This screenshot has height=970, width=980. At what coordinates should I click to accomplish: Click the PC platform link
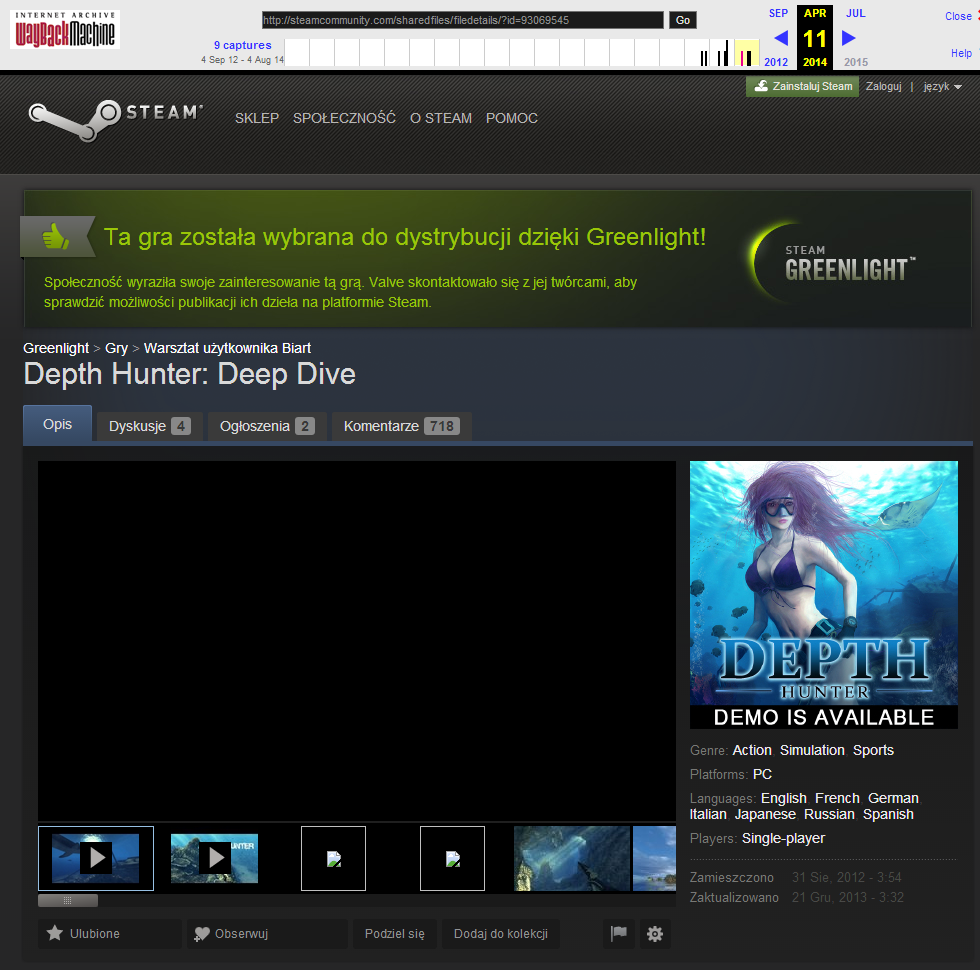pyautogui.click(x=762, y=774)
